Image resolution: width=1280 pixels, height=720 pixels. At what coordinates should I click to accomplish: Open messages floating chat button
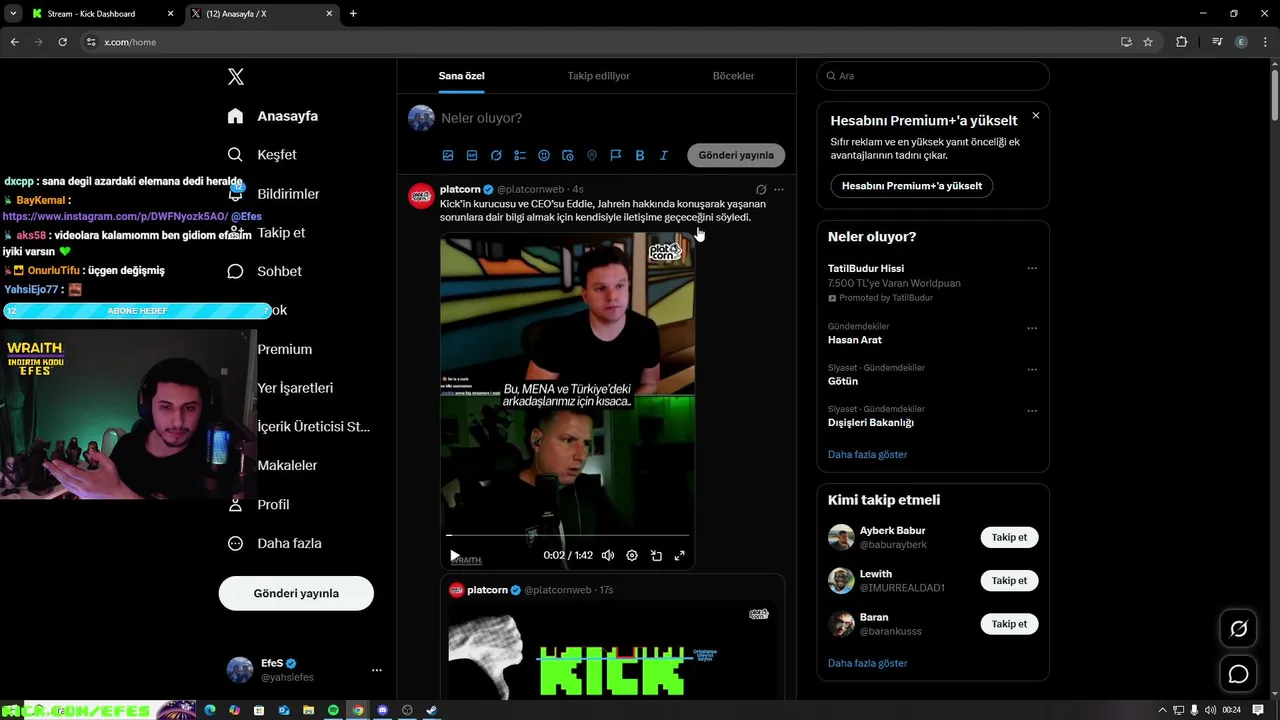click(1238, 675)
